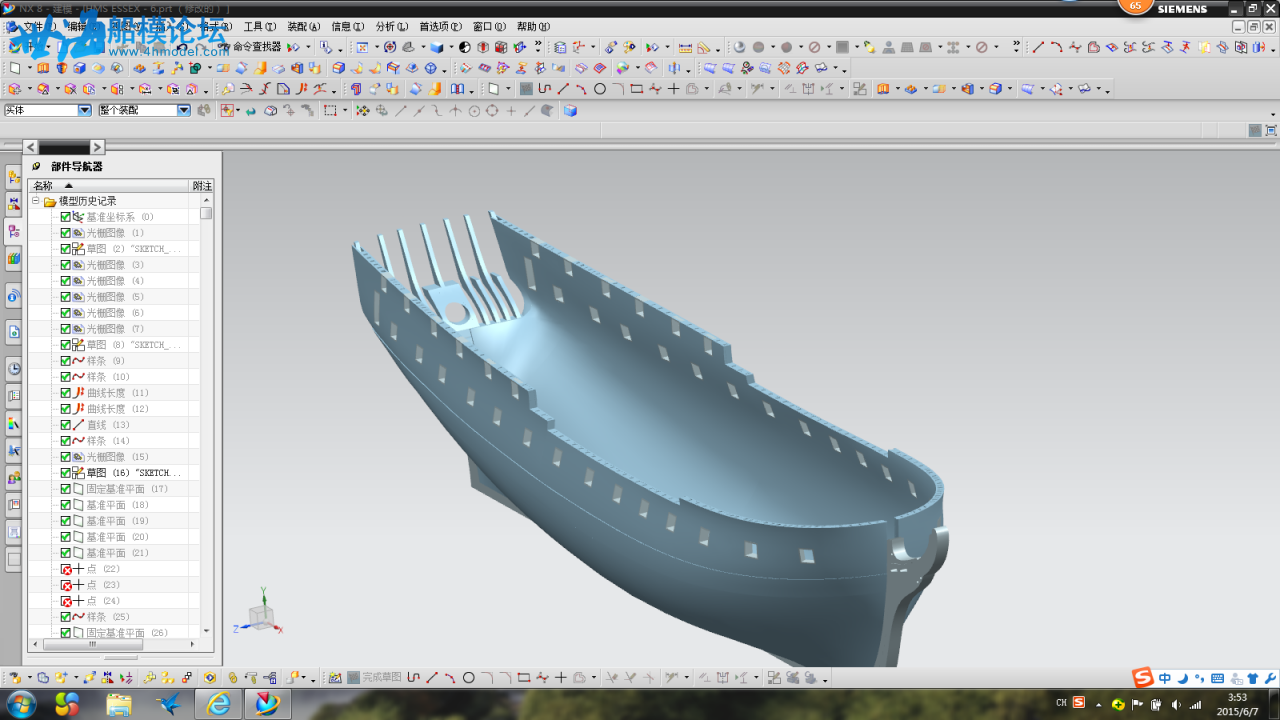Image resolution: width=1280 pixels, height=720 pixels.
Task: Open the 工具(T) menu
Action: pyautogui.click(x=260, y=27)
